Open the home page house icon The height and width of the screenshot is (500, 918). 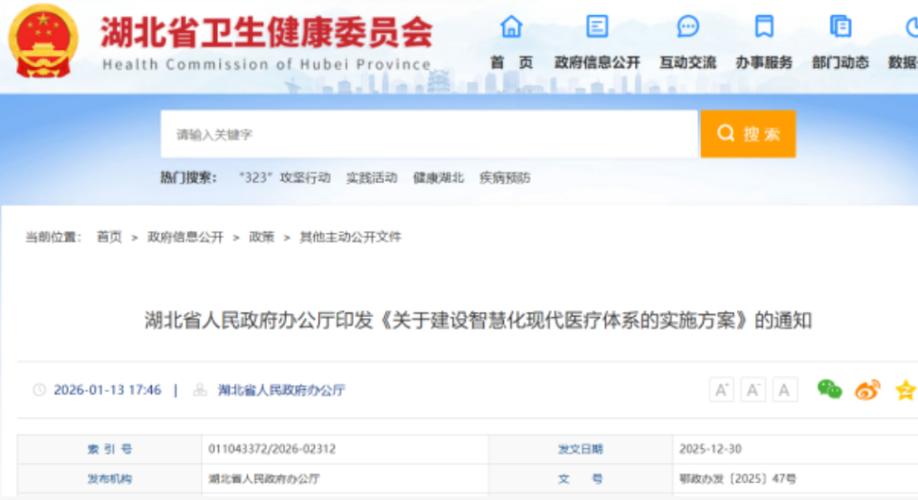point(511,26)
